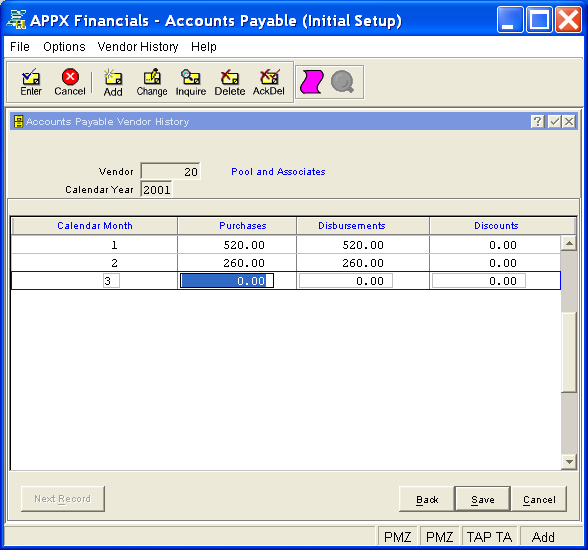Click the first PMZ status bar entry
This screenshot has height=550, width=588.
tap(398, 537)
